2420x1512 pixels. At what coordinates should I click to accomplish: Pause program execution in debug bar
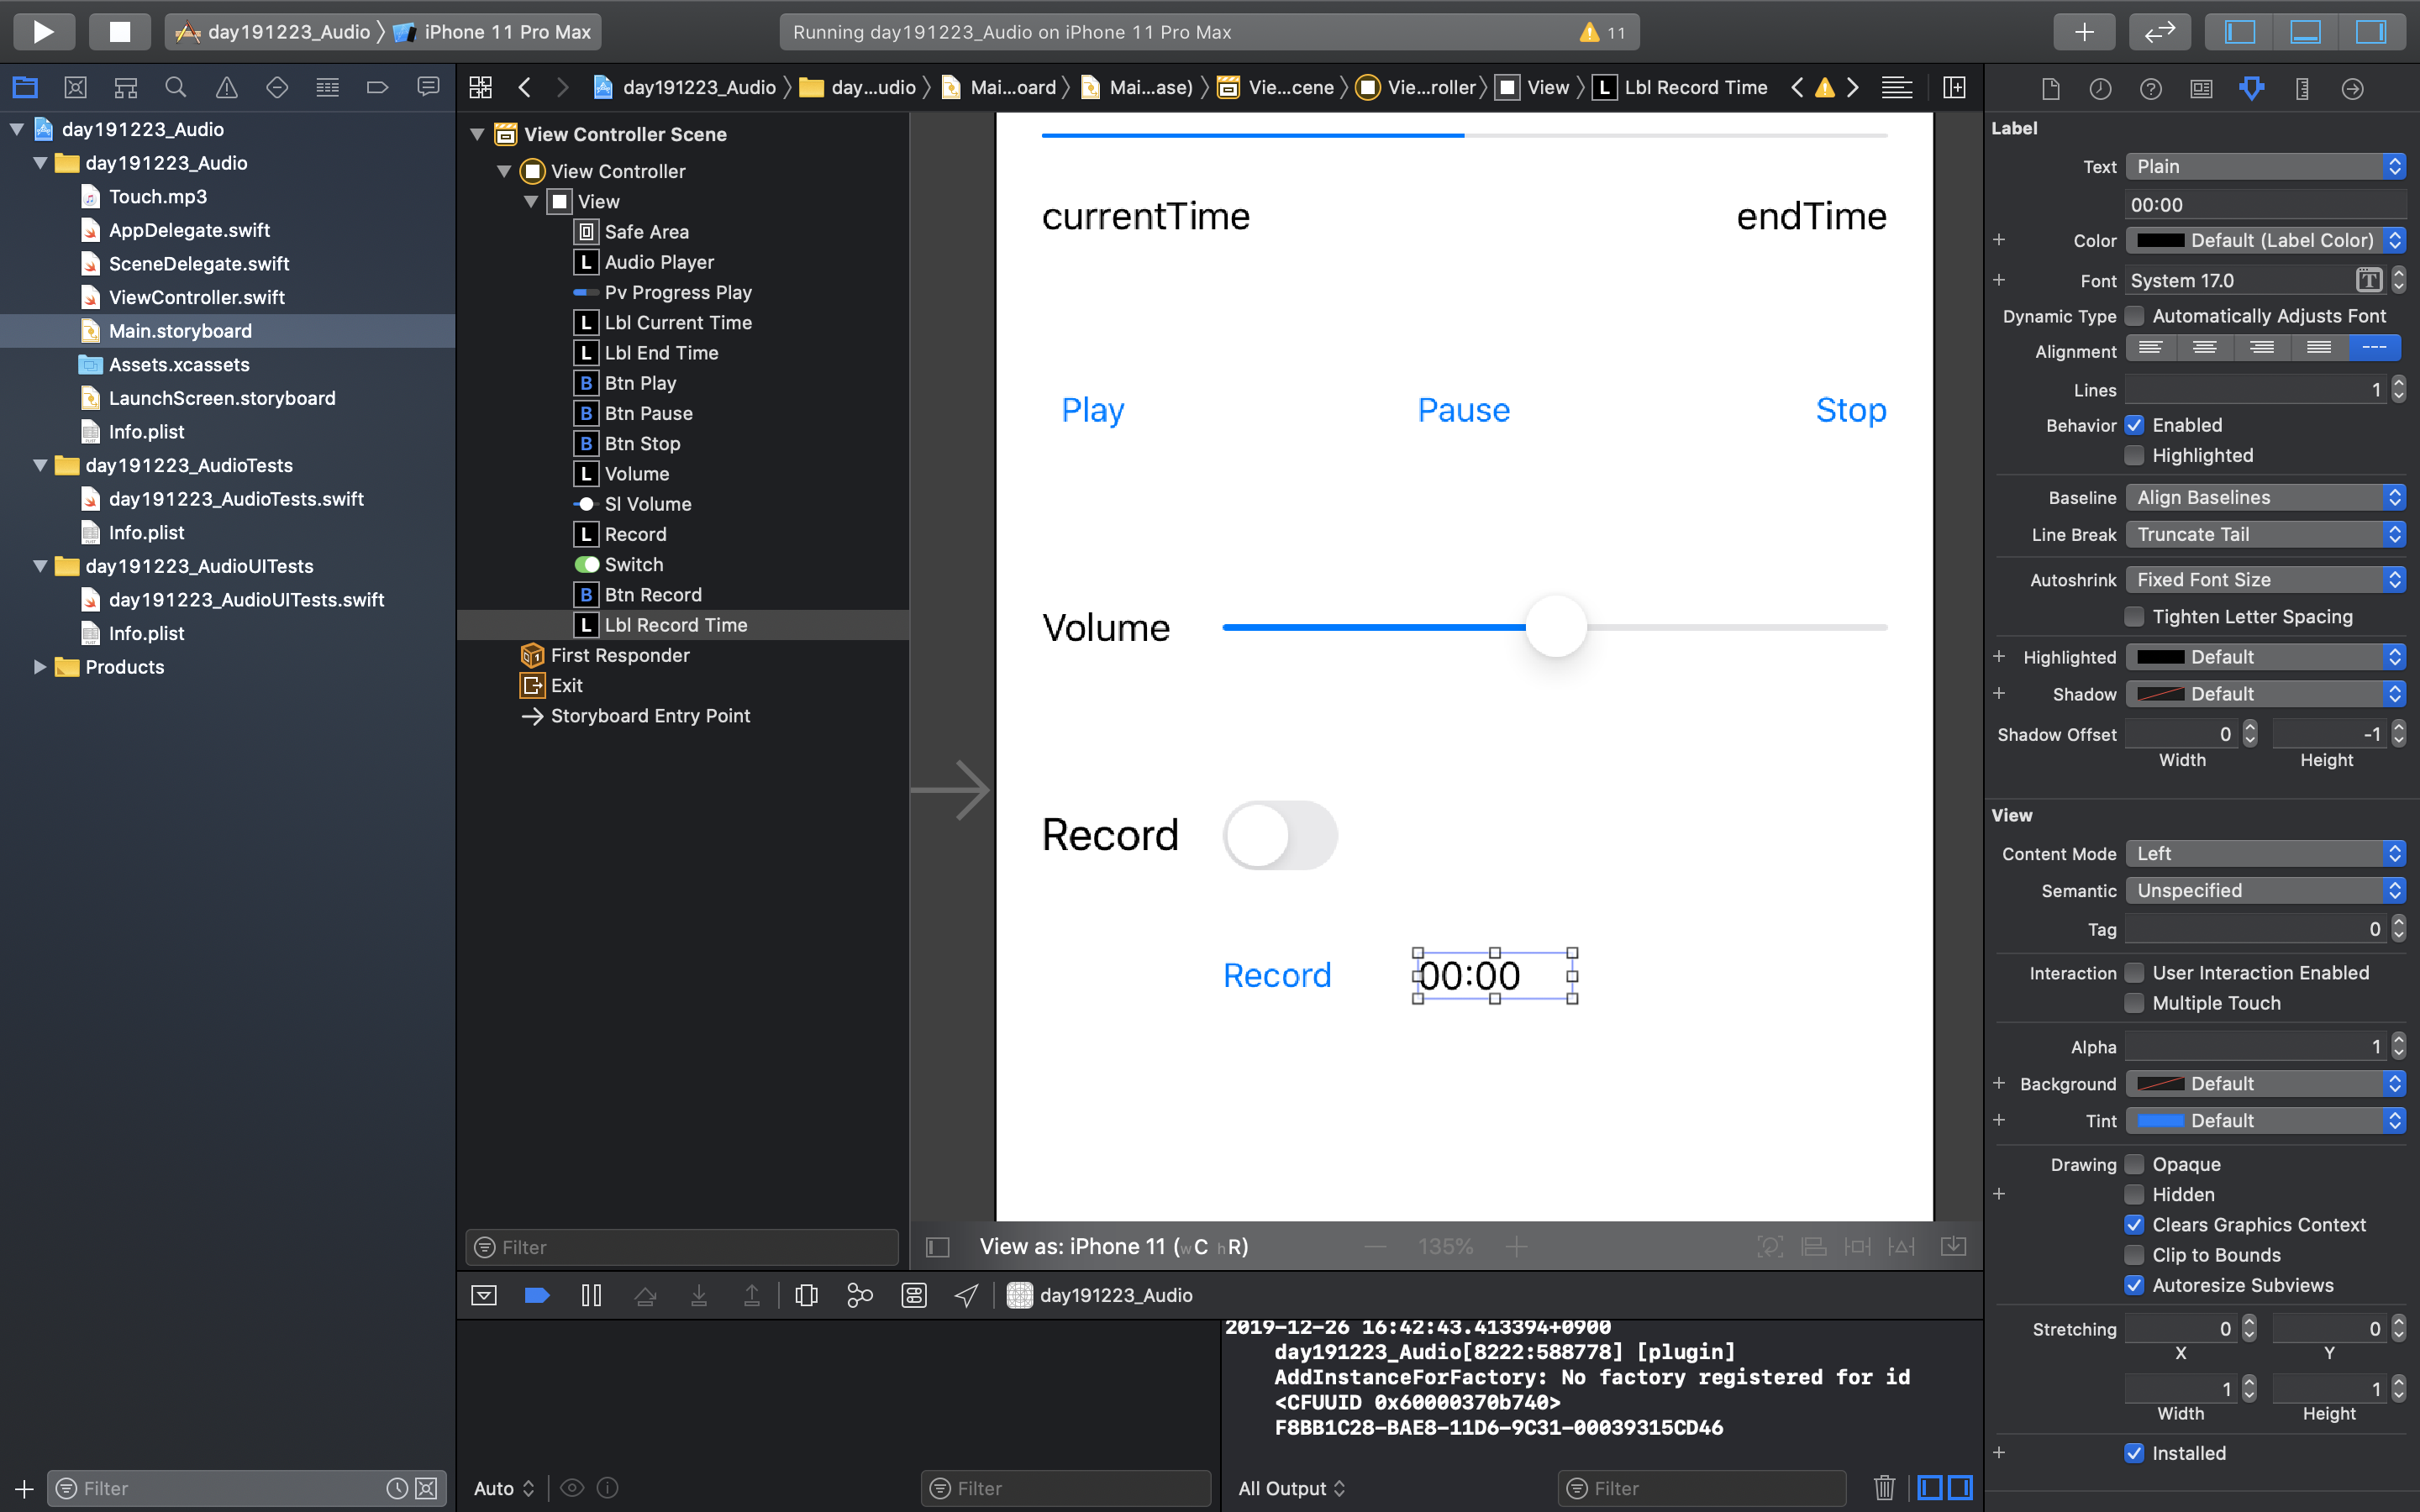coord(591,1295)
